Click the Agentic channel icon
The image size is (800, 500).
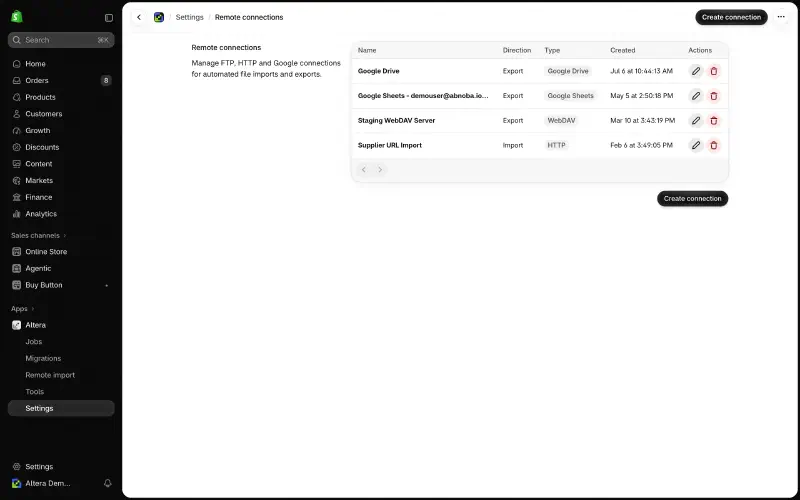(x=17, y=268)
